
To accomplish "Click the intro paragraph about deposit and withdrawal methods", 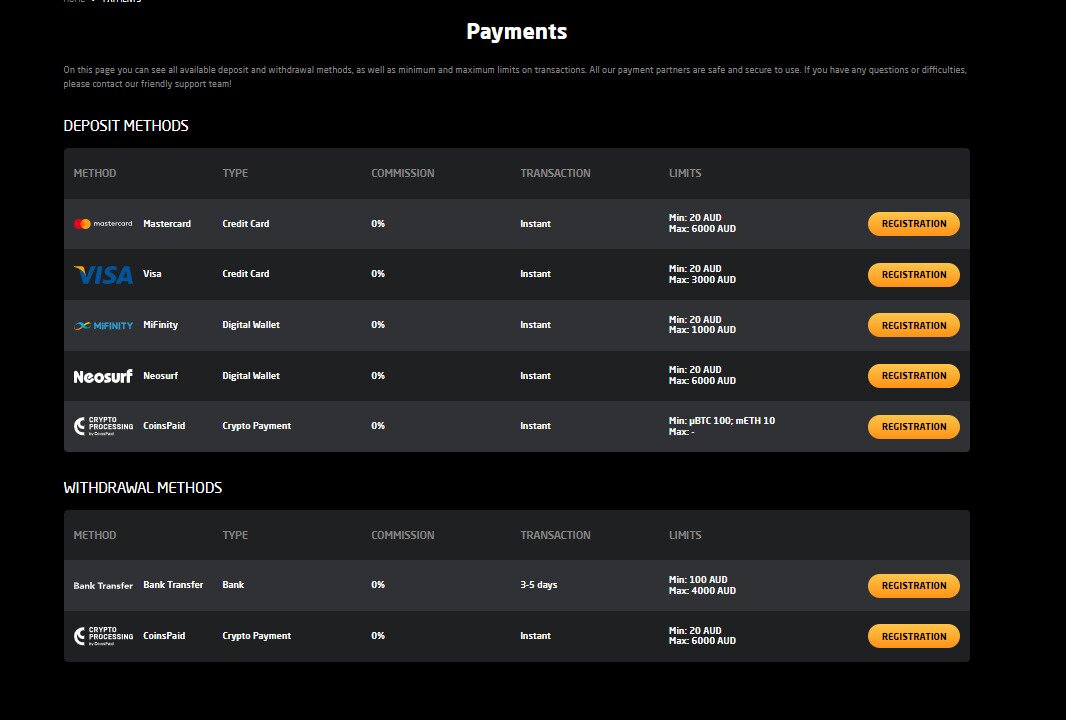I will [x=515, y=77].
